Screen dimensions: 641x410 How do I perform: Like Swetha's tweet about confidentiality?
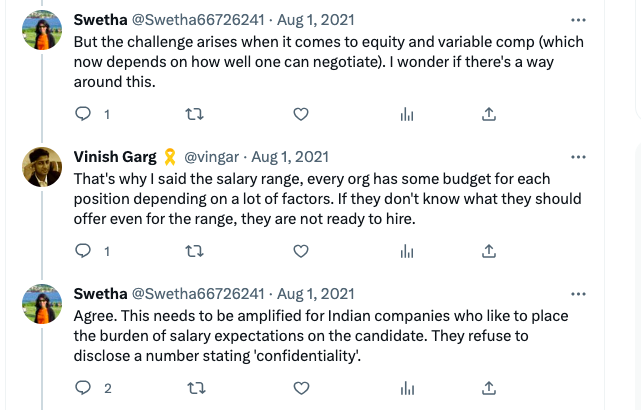tap(301, 388)
